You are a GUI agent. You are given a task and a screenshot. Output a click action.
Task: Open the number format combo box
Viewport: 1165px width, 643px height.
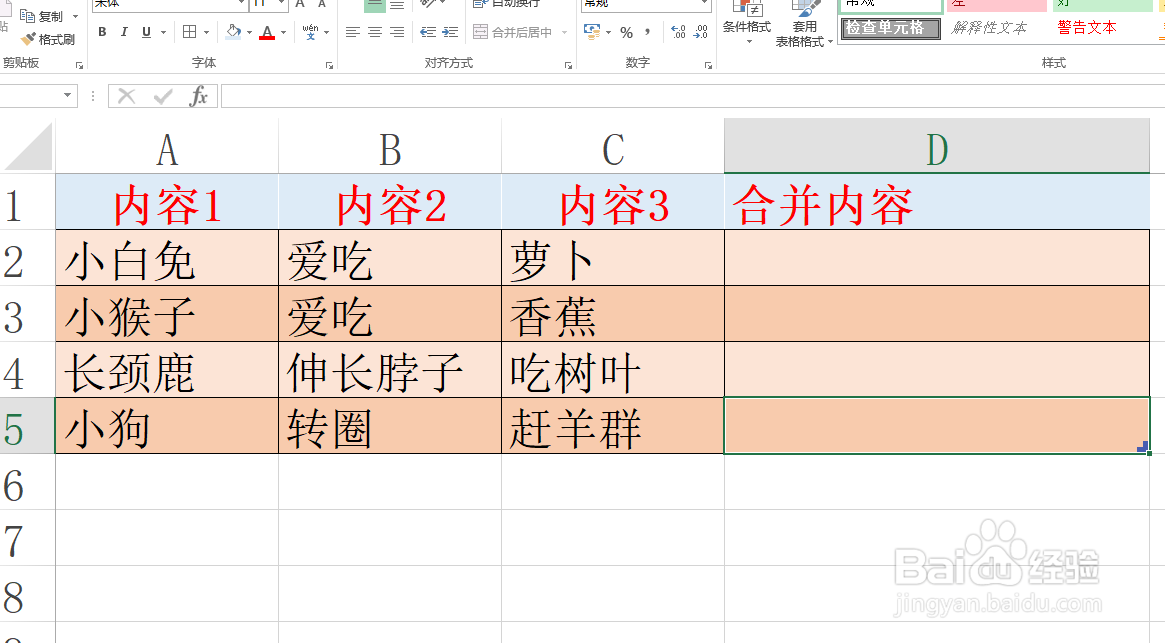(x=645, y=6)
